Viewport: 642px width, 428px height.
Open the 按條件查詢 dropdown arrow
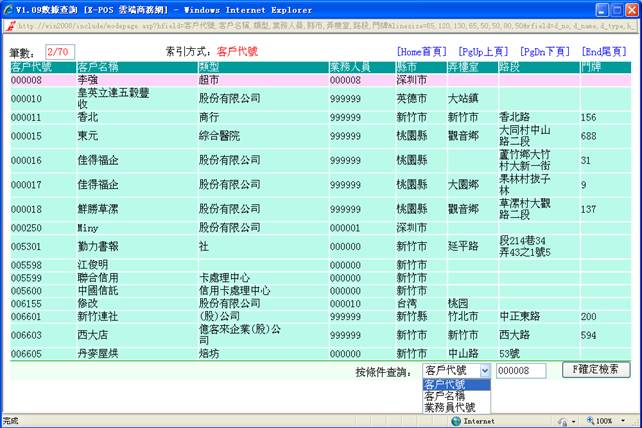point(485,371)
